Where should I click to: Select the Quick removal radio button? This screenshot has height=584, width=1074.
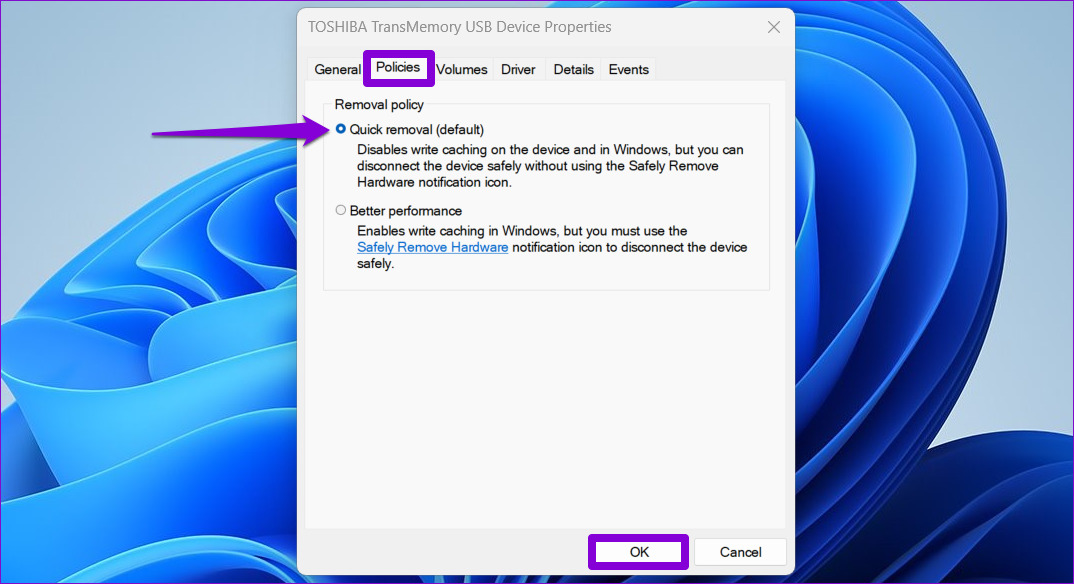pos(341,128)
